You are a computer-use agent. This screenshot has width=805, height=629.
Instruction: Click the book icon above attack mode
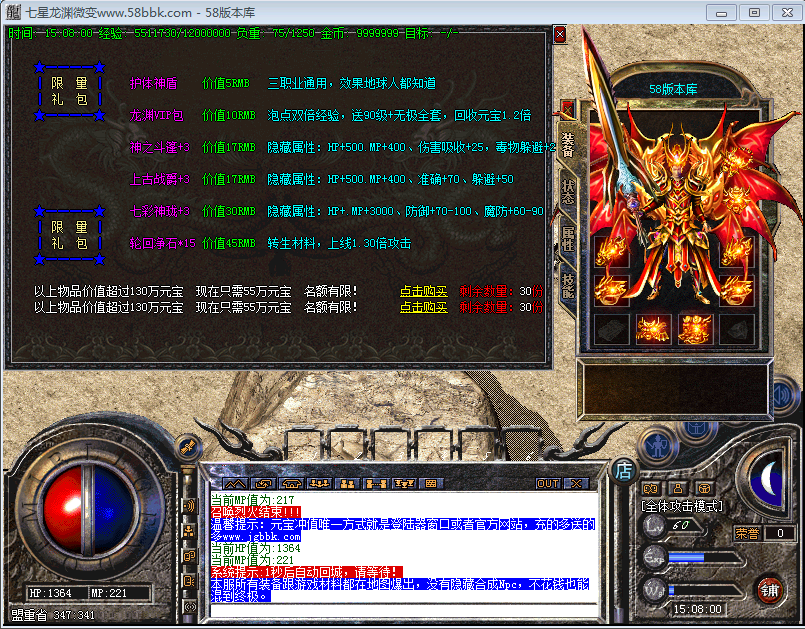(650, 488)
